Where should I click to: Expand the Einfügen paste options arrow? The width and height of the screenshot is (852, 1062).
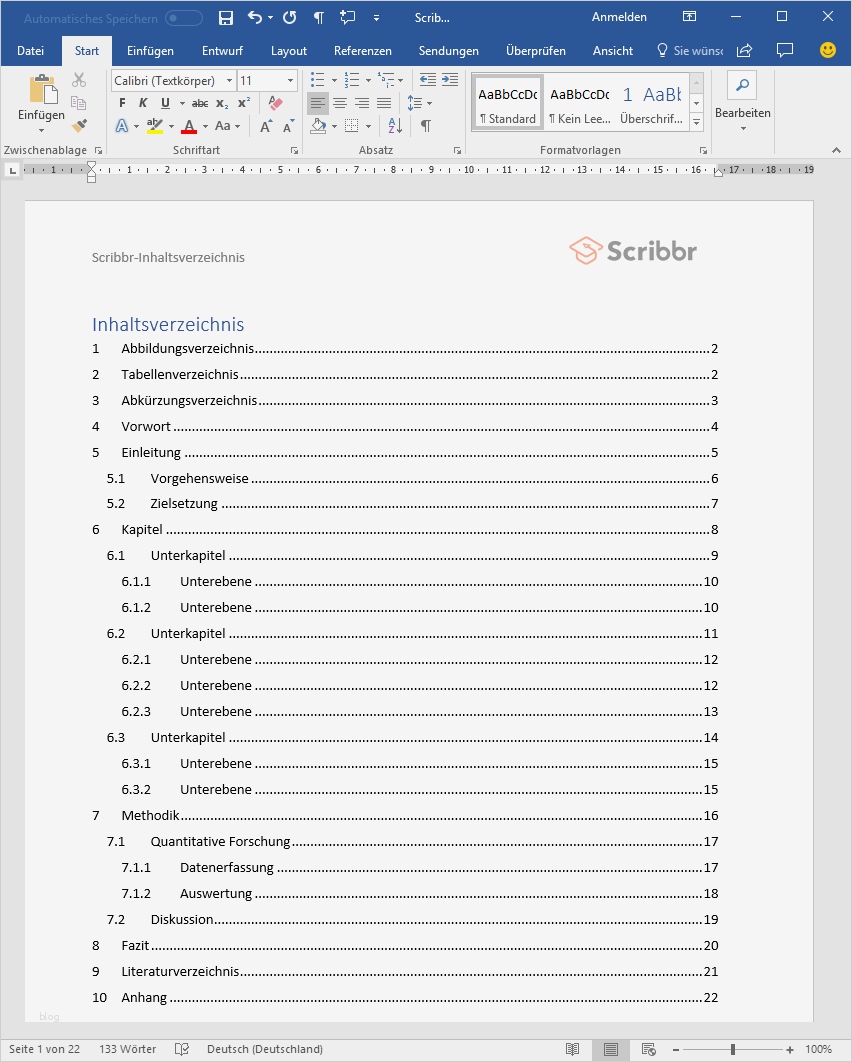[41, 130]
